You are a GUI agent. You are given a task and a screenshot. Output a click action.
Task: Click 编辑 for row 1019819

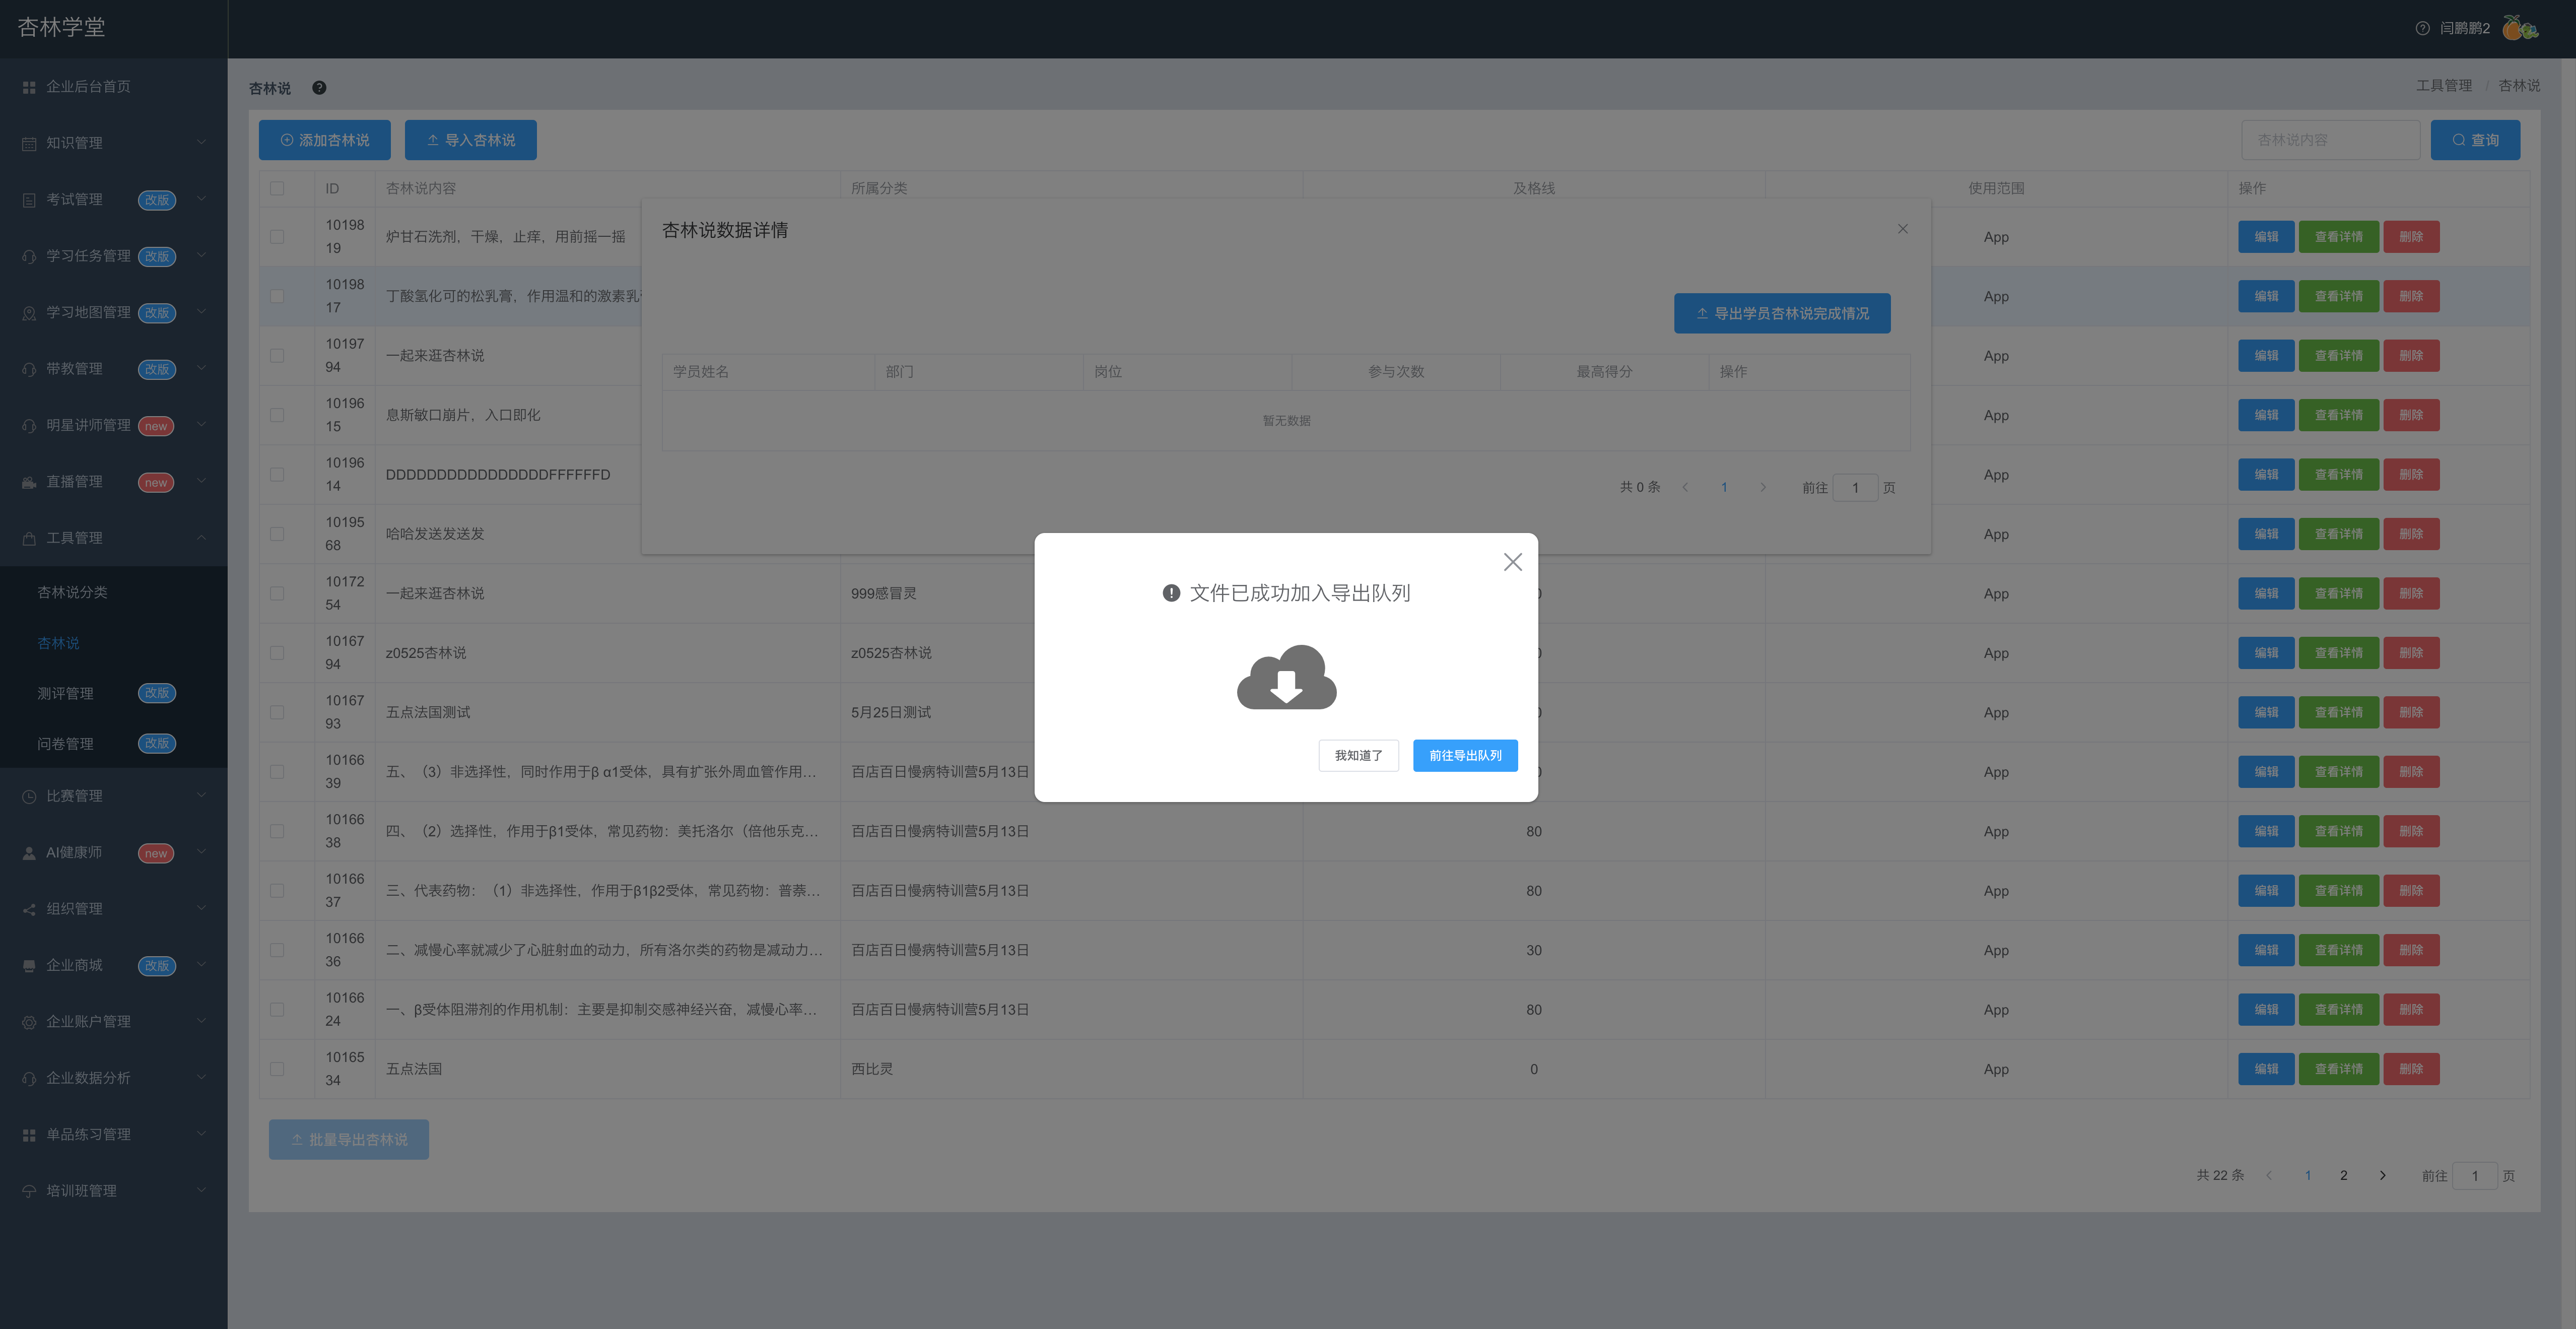pyautogui.click(x=2265, y=237)
